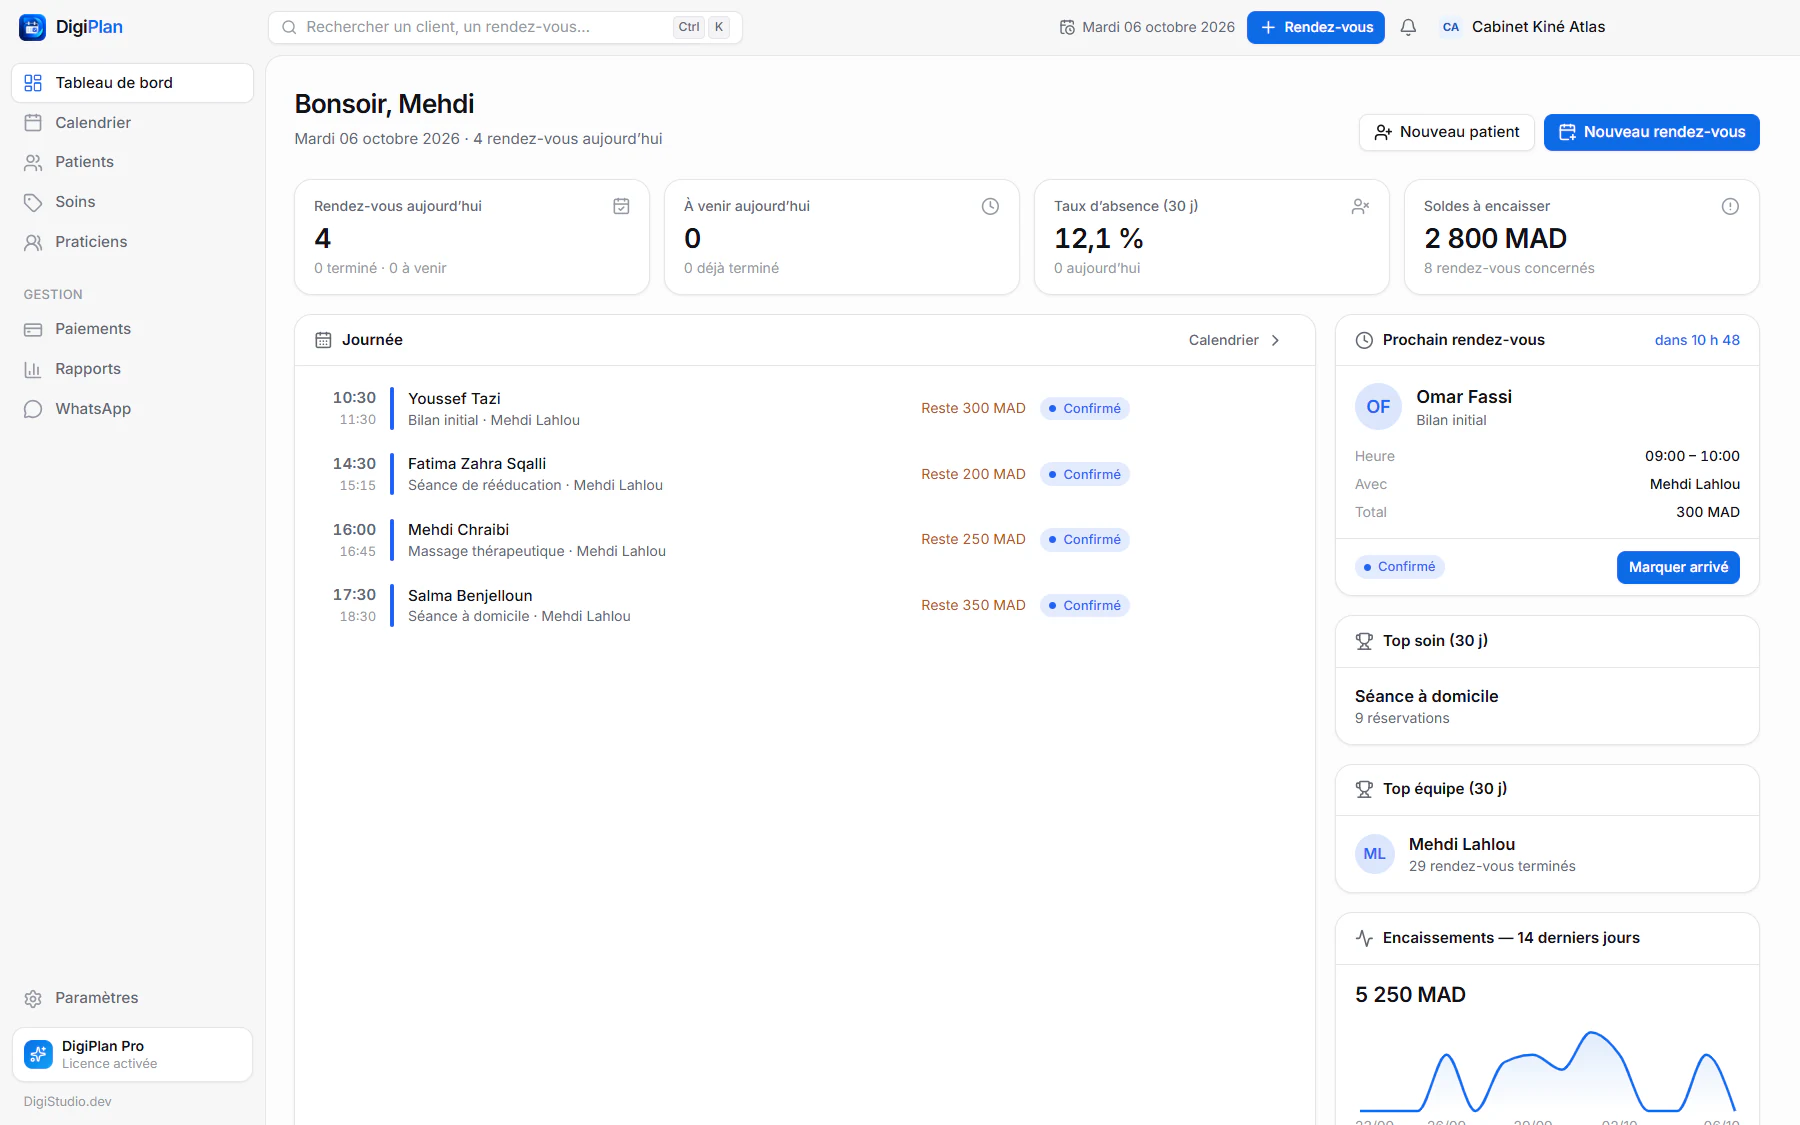Click the activity icon beside Encaissements
Viewport: 1800px width, 1125px height.
(1364, 938)
